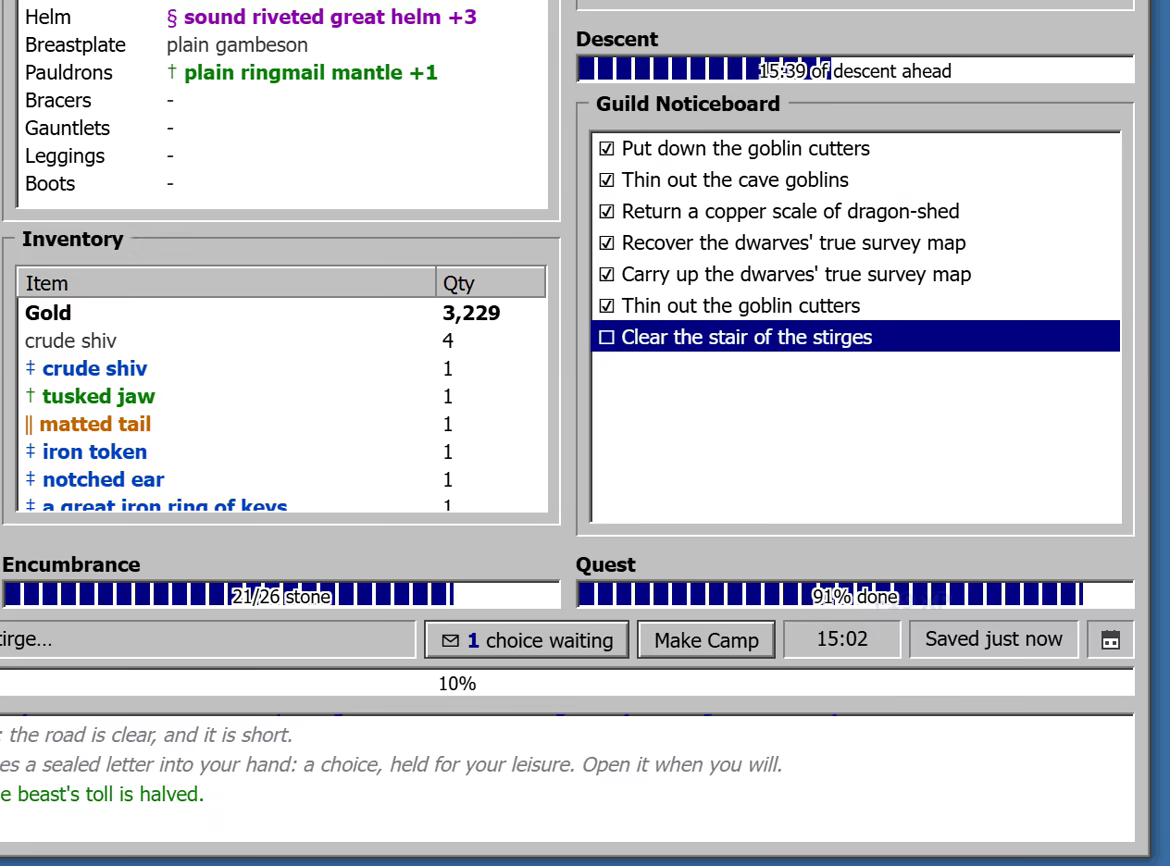Select the plain 'crude shiv' row with quantity 4
Image resolution: width=1170 pixels, height=866 pixels.
282,340
